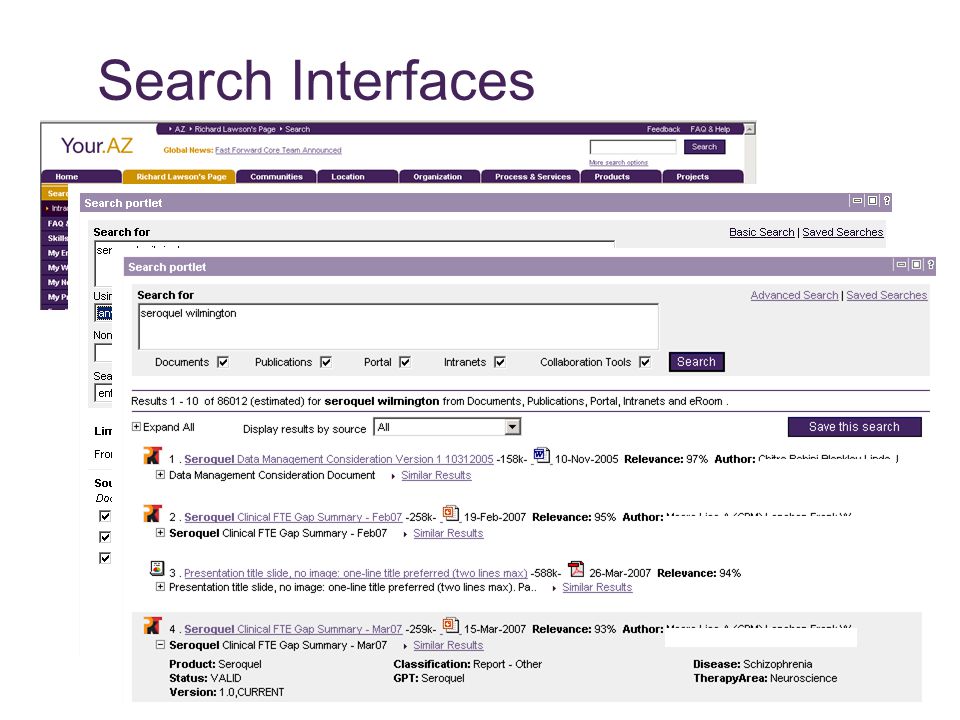Open Saved Searches link in back portlet

click(x=842, y=232)
